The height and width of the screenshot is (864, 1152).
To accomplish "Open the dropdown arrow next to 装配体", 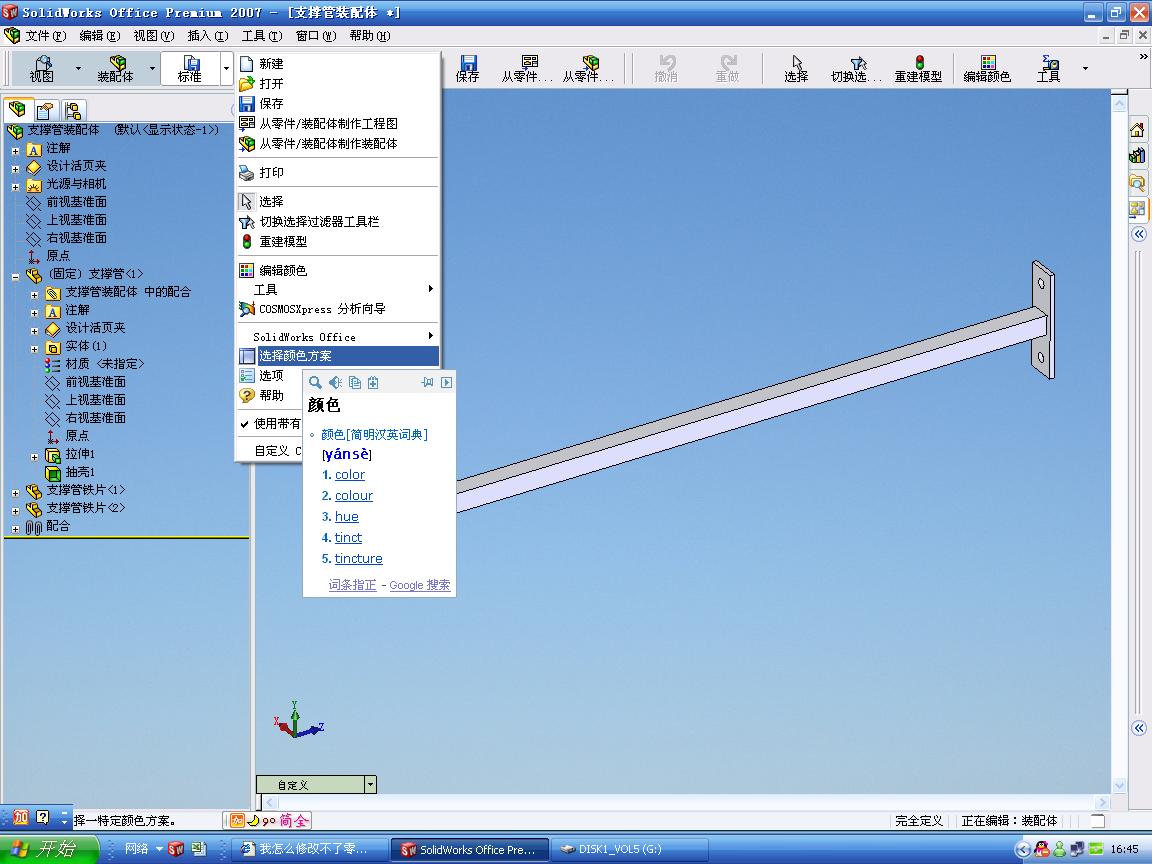I will pyautogui.click(x=152, y=68).
